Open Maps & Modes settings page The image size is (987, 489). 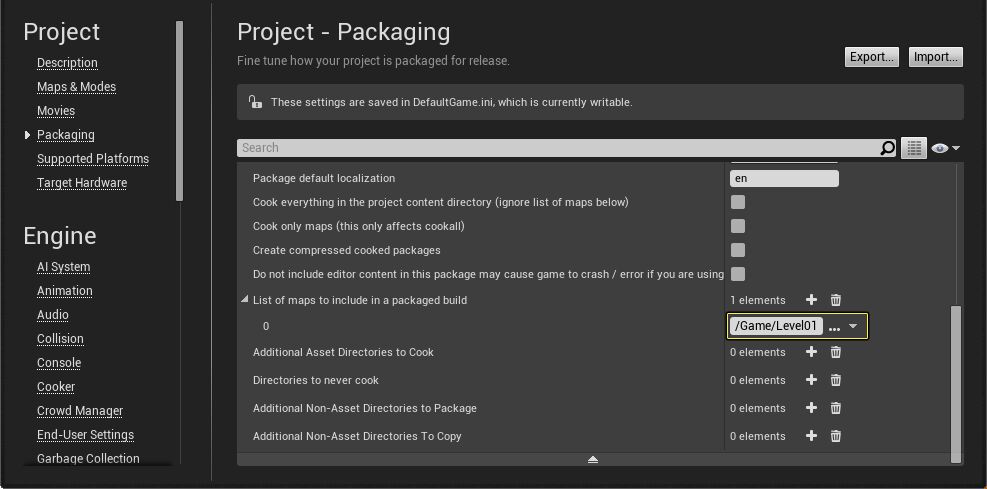click(x=76, y=87)
